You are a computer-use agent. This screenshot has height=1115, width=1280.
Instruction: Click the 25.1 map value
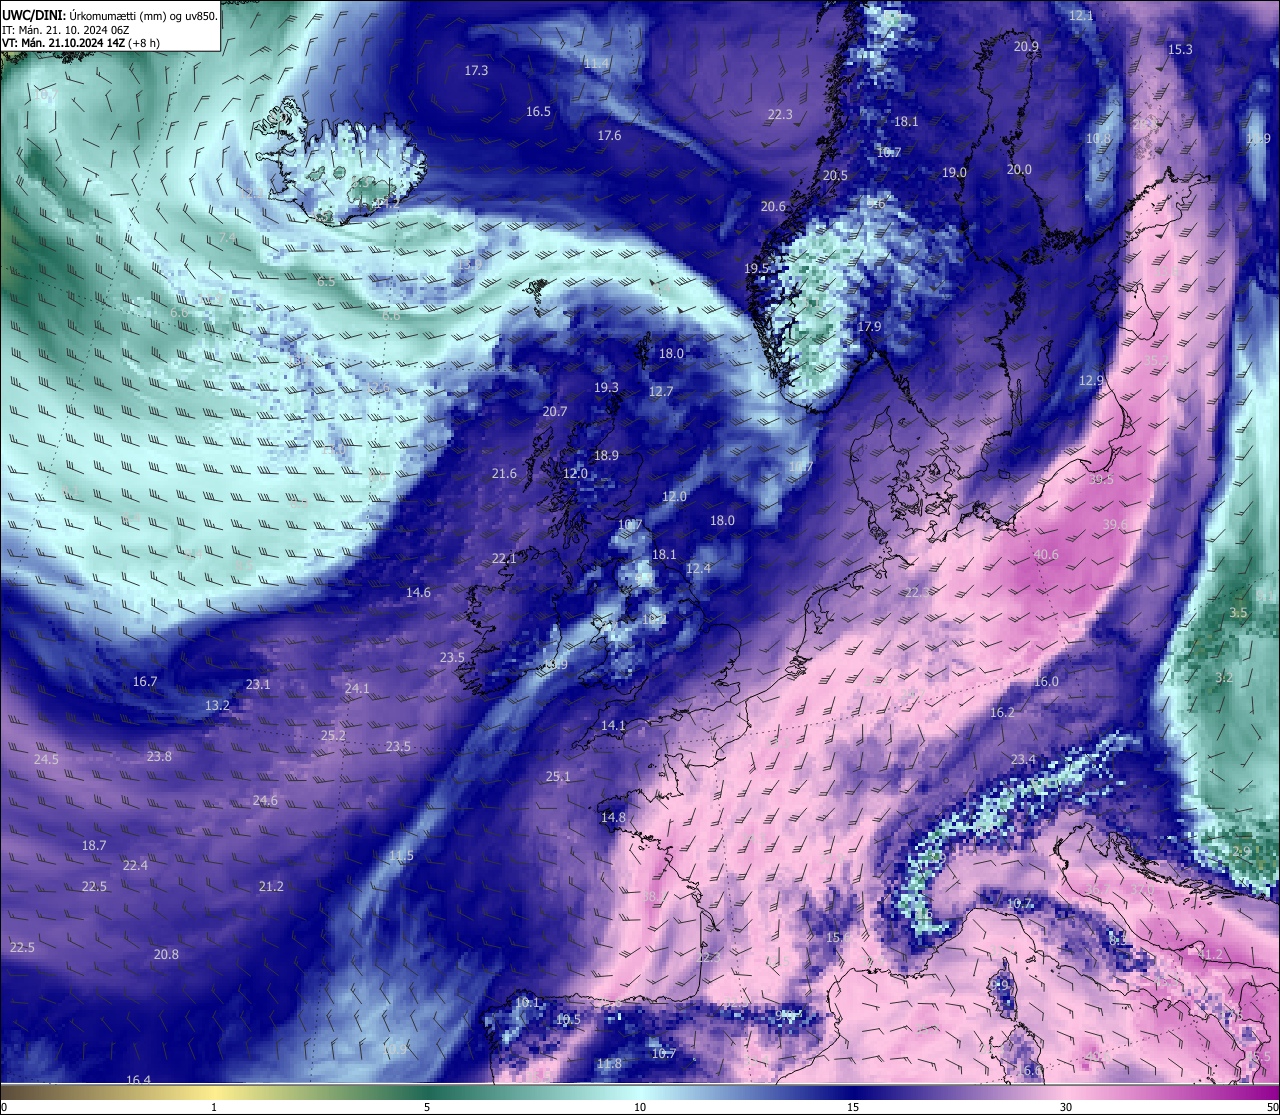(x=558, y=777)
